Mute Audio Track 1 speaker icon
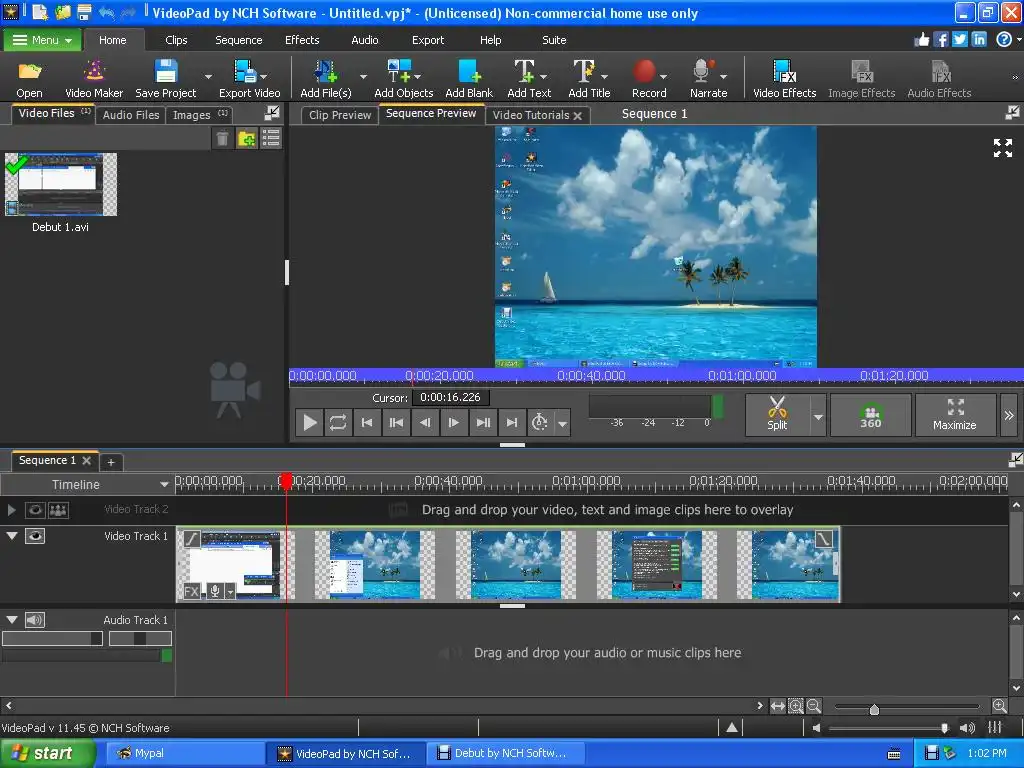The width and height of the screenshot is (1024, 768). pyautogui.click(x=35, y=620)
